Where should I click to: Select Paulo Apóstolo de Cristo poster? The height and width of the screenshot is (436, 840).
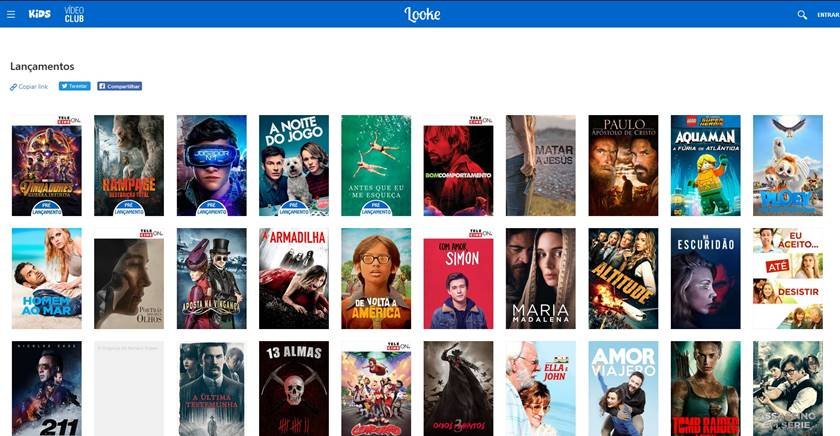click(x=623, y=166)
